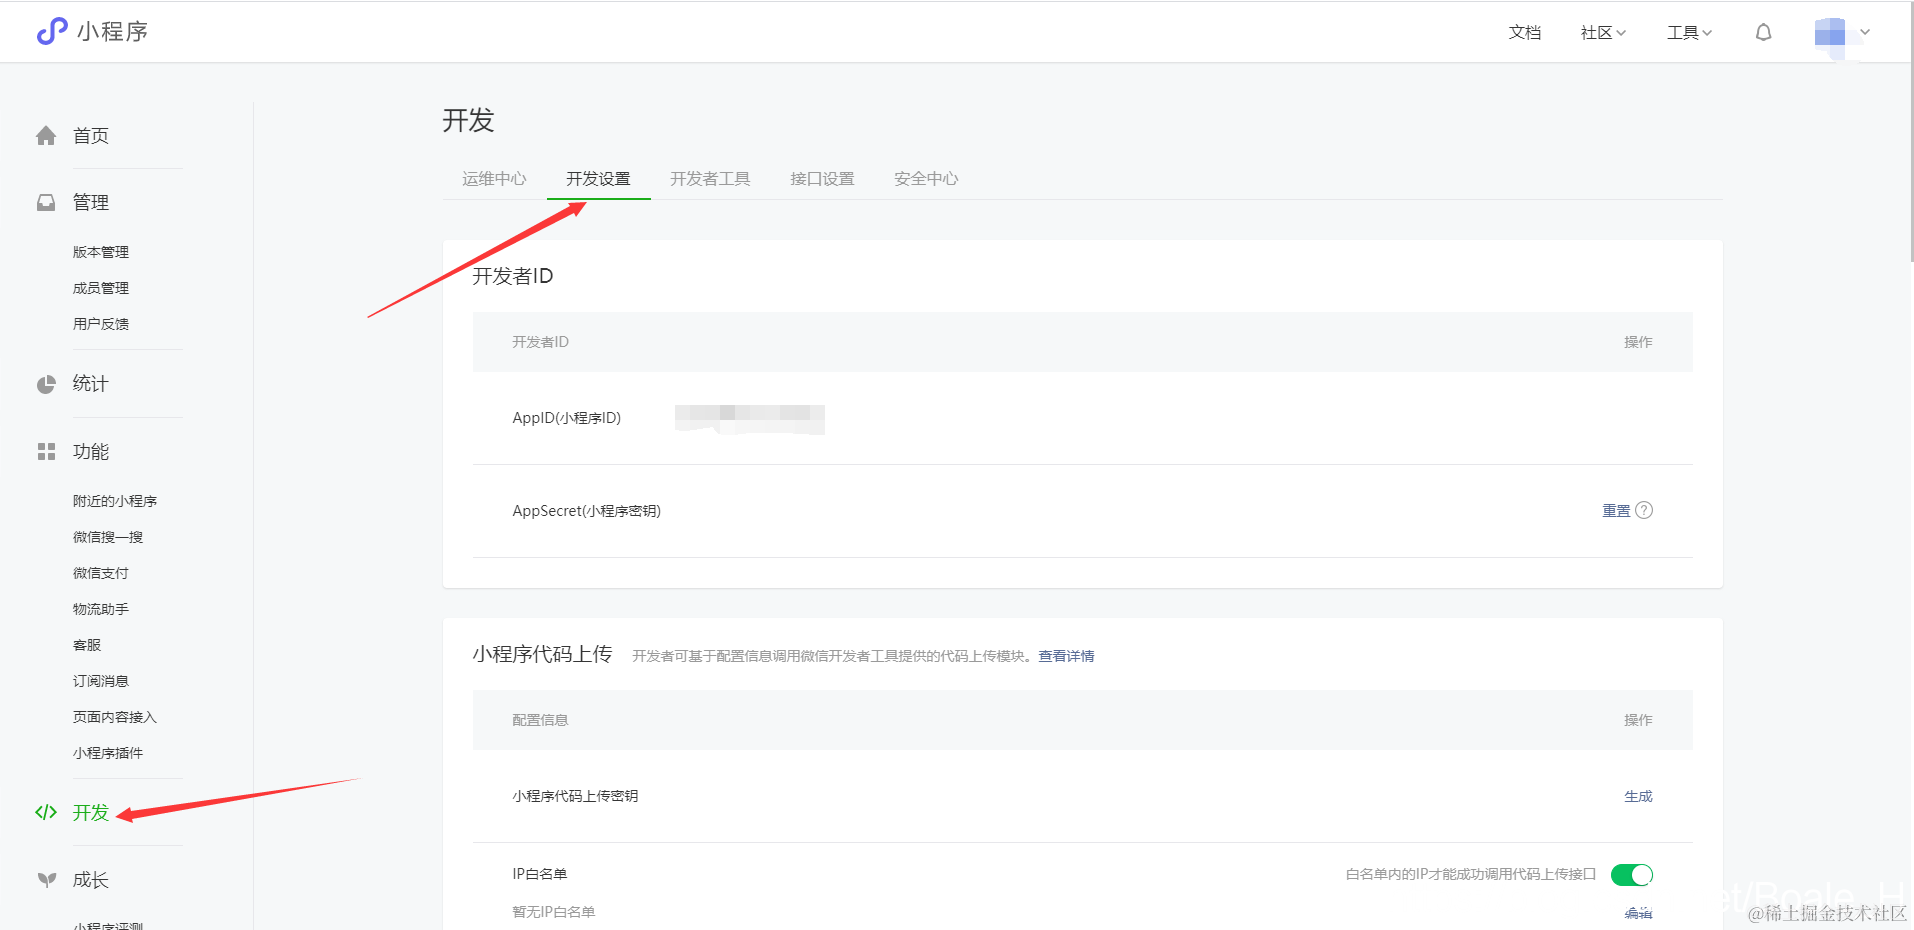Screen dimensions: 1914x930
Task: Click the AppSecret help question mark toggle
Action: click(x=1646, y=510)
